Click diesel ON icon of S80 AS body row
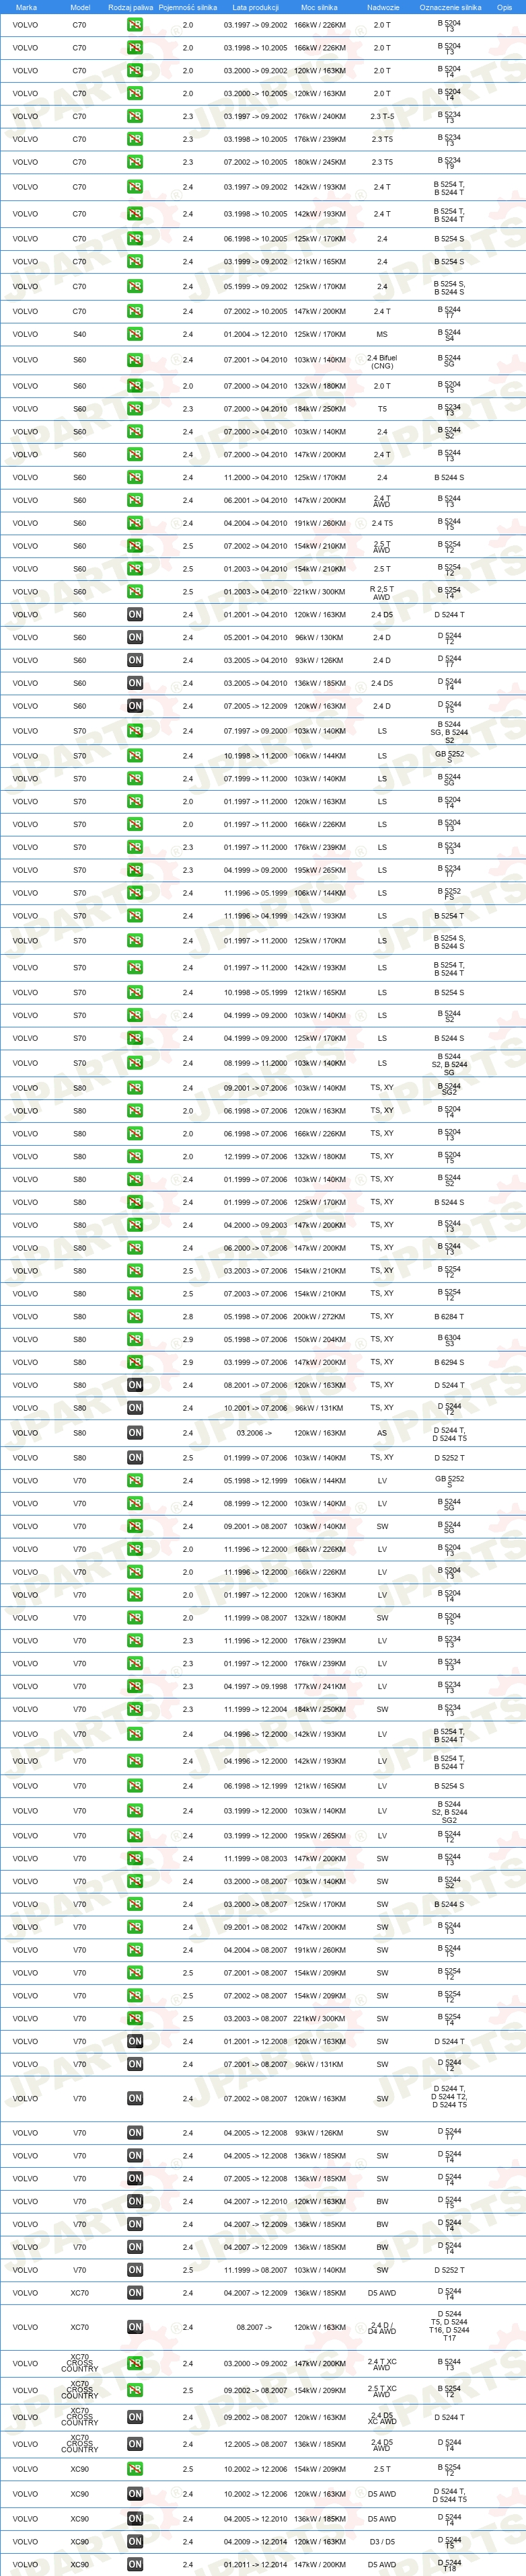Viewport: 526px width, 2576px height. coord(135,1433)
